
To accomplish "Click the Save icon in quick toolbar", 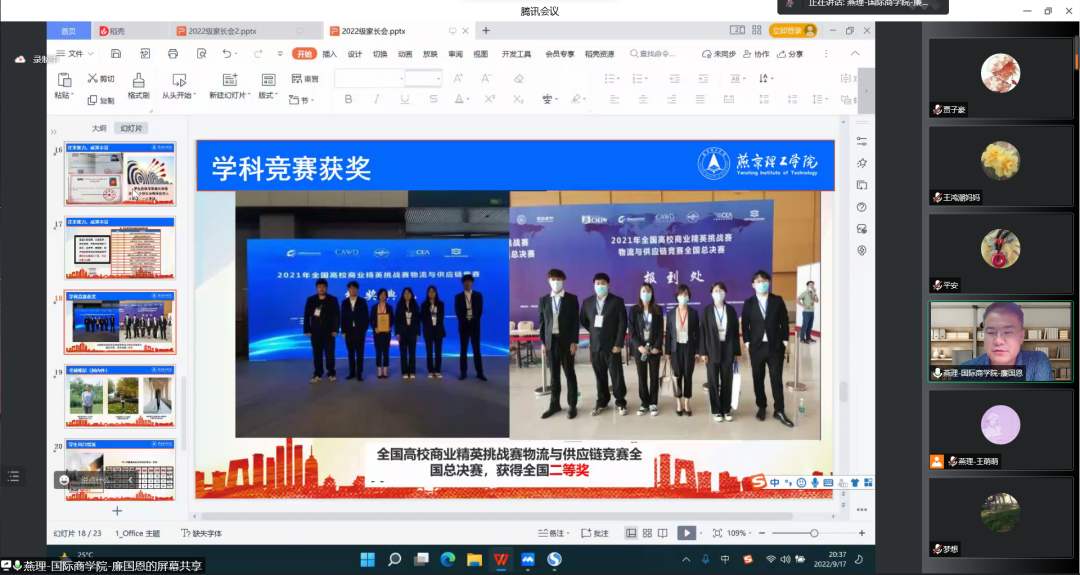I will click(116, 53).
